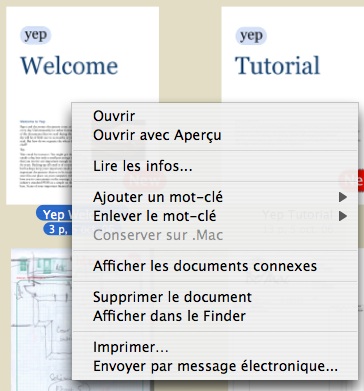
Task: Choose Envoyer par message électronique…
Action: pyautogui.click(x=215, y=366)
